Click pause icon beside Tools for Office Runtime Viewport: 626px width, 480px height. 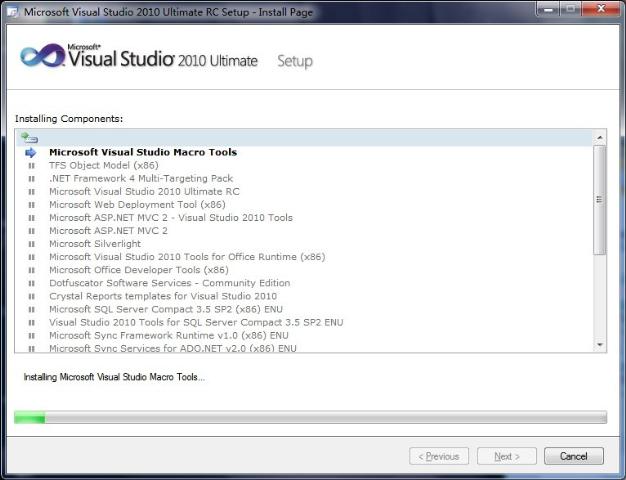32,257
